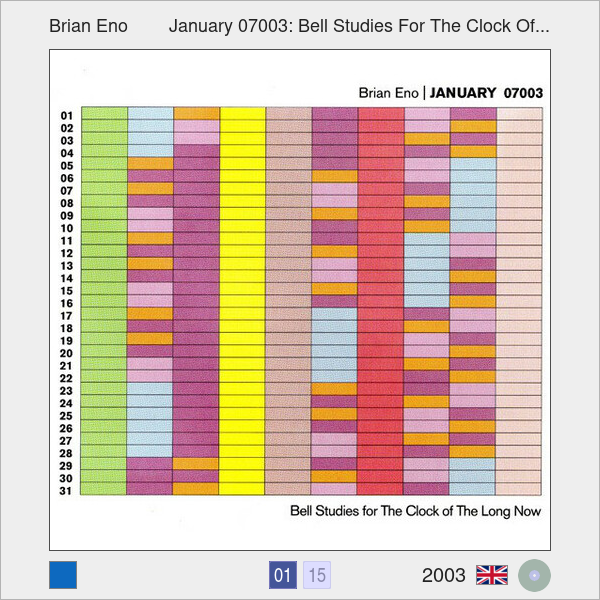
Task: Click row number 31 on the cover
Action: click(x=66, y=490)
